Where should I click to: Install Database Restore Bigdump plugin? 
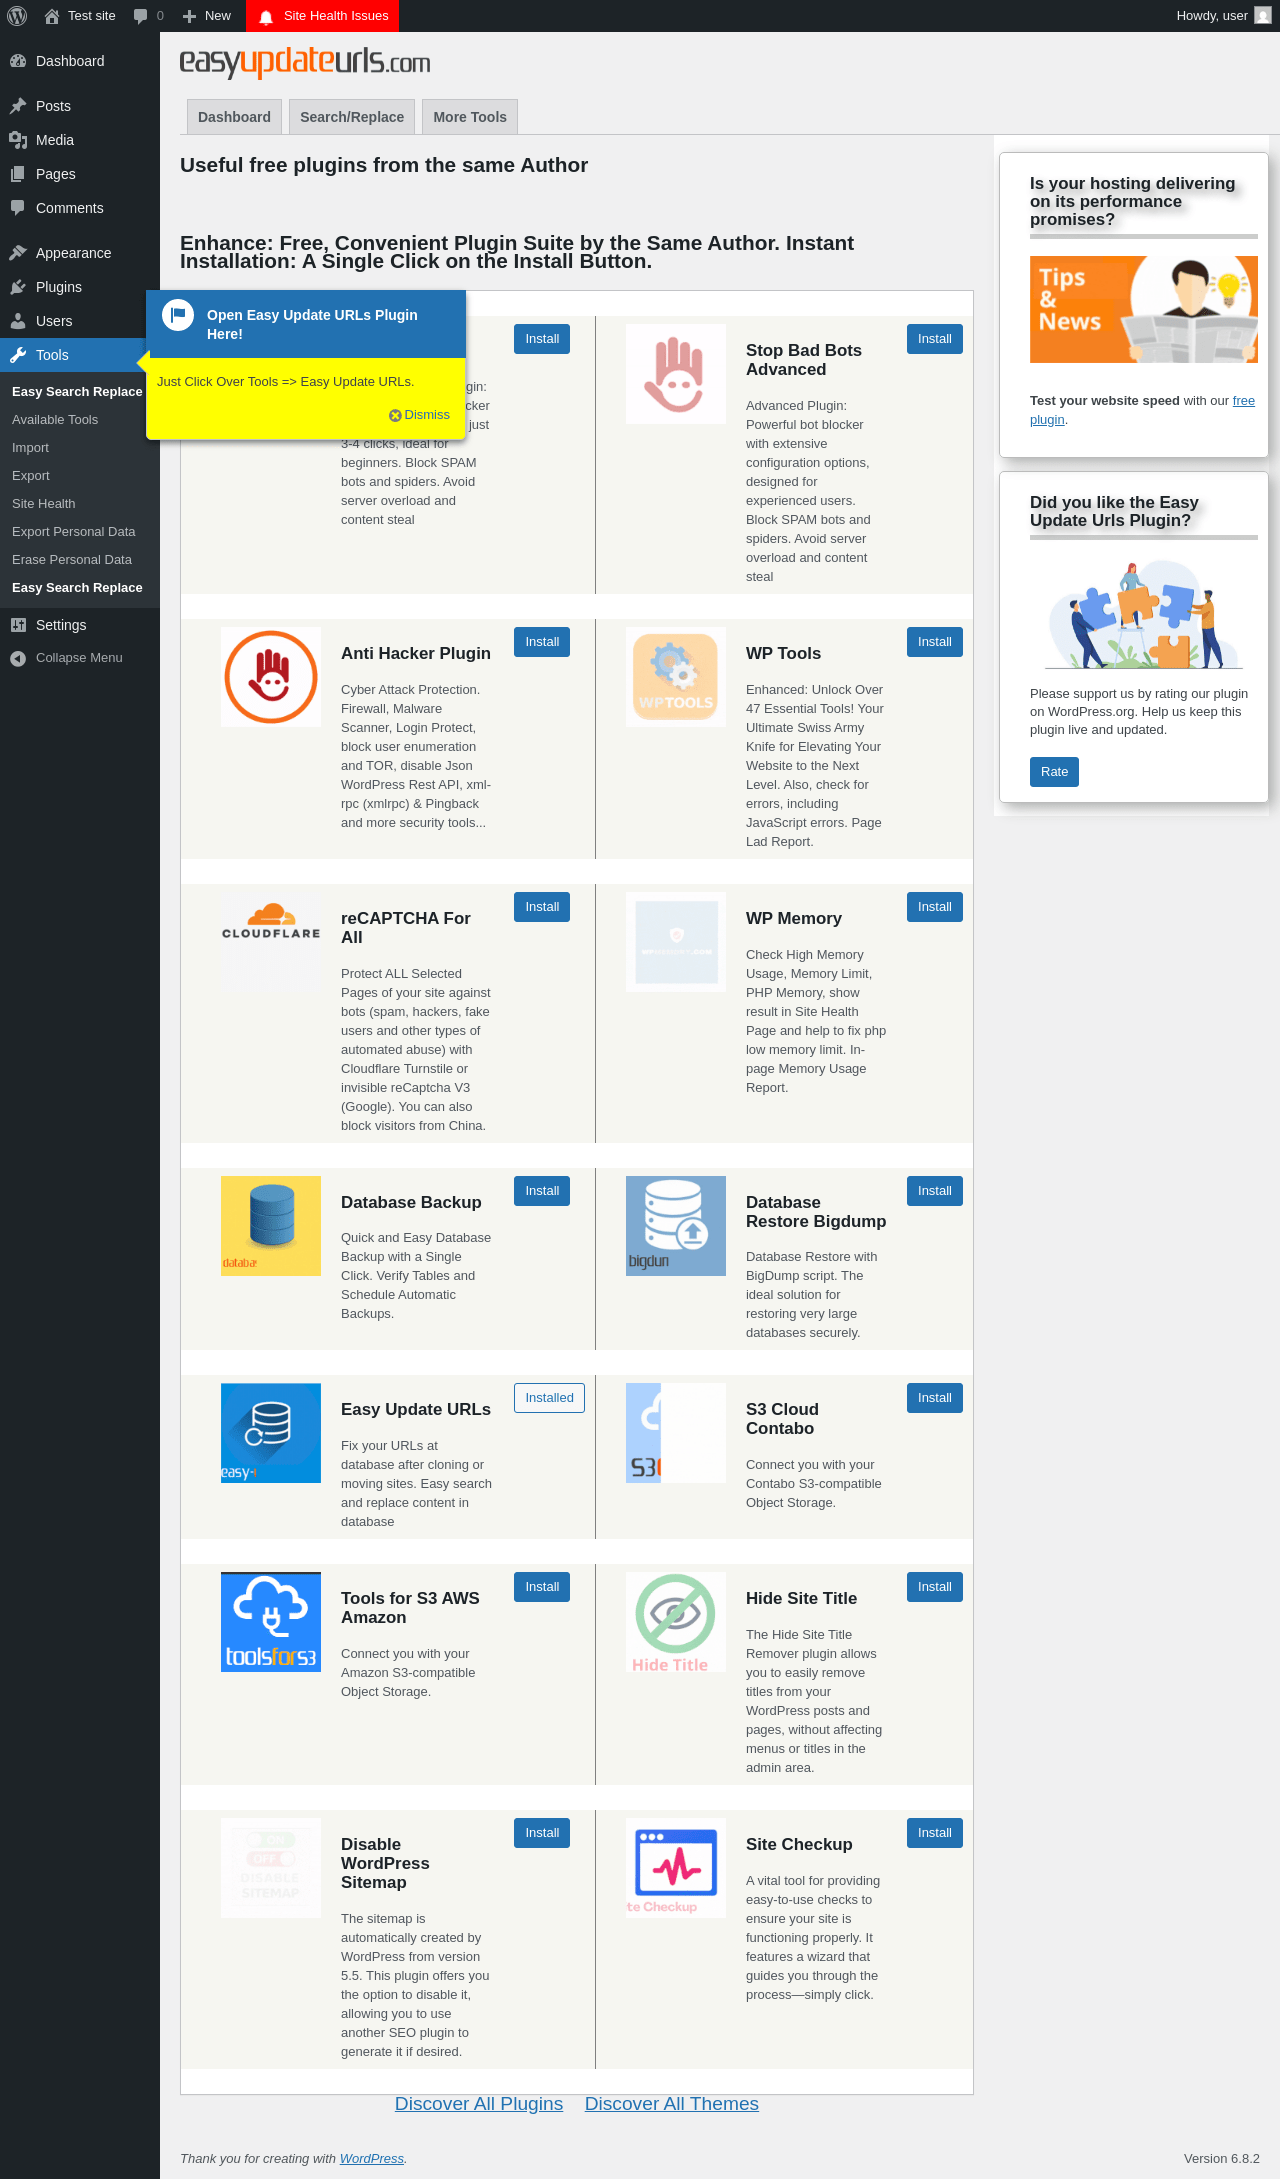(935, 1191)
